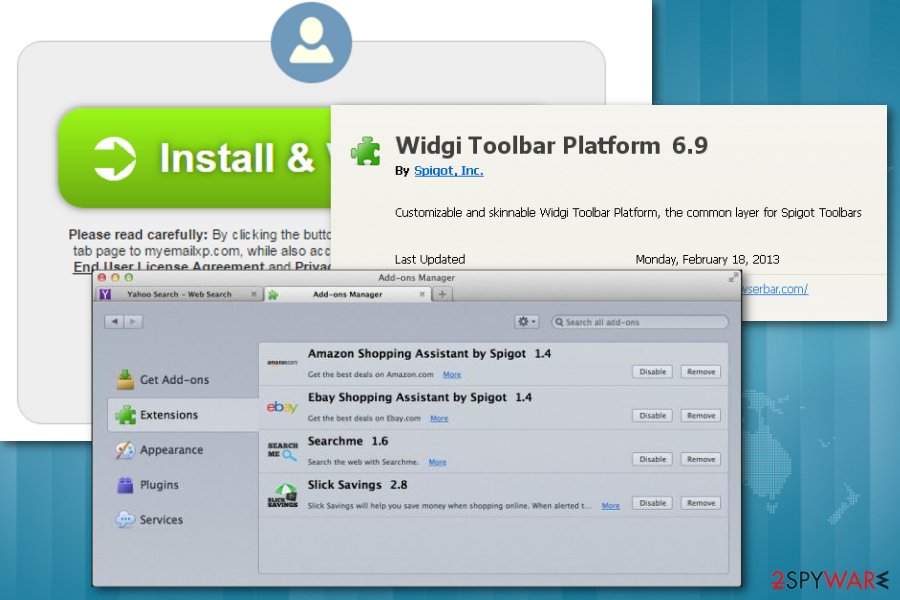The height and width of the screenshot is (600, 900).
Task: Disable Amazon Shopping Assistant by Spigot
Action: [x=653, y=372]
